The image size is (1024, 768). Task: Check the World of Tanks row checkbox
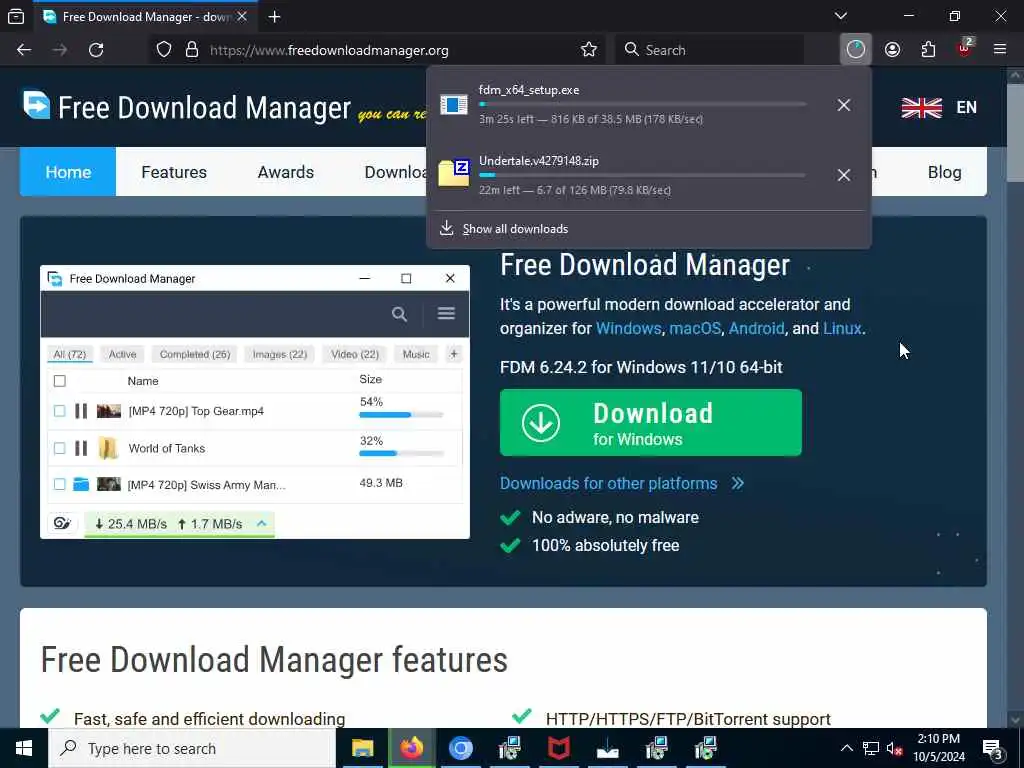[59, 448]
